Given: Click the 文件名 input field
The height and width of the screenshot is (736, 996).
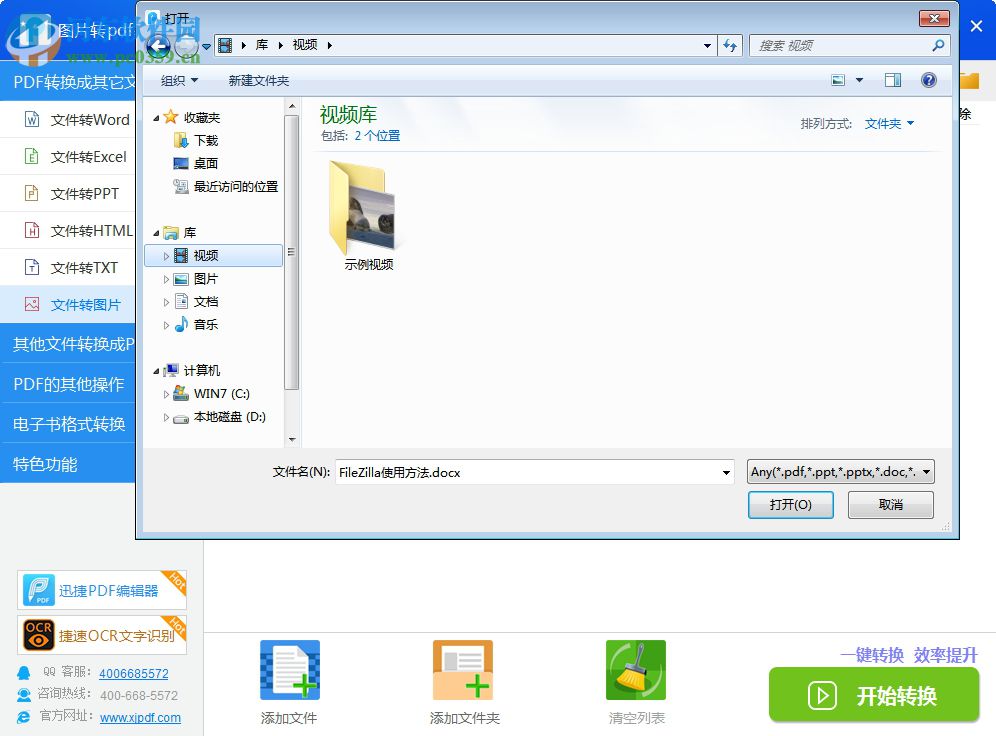Looking at the screenshot, I should [534, 472].
